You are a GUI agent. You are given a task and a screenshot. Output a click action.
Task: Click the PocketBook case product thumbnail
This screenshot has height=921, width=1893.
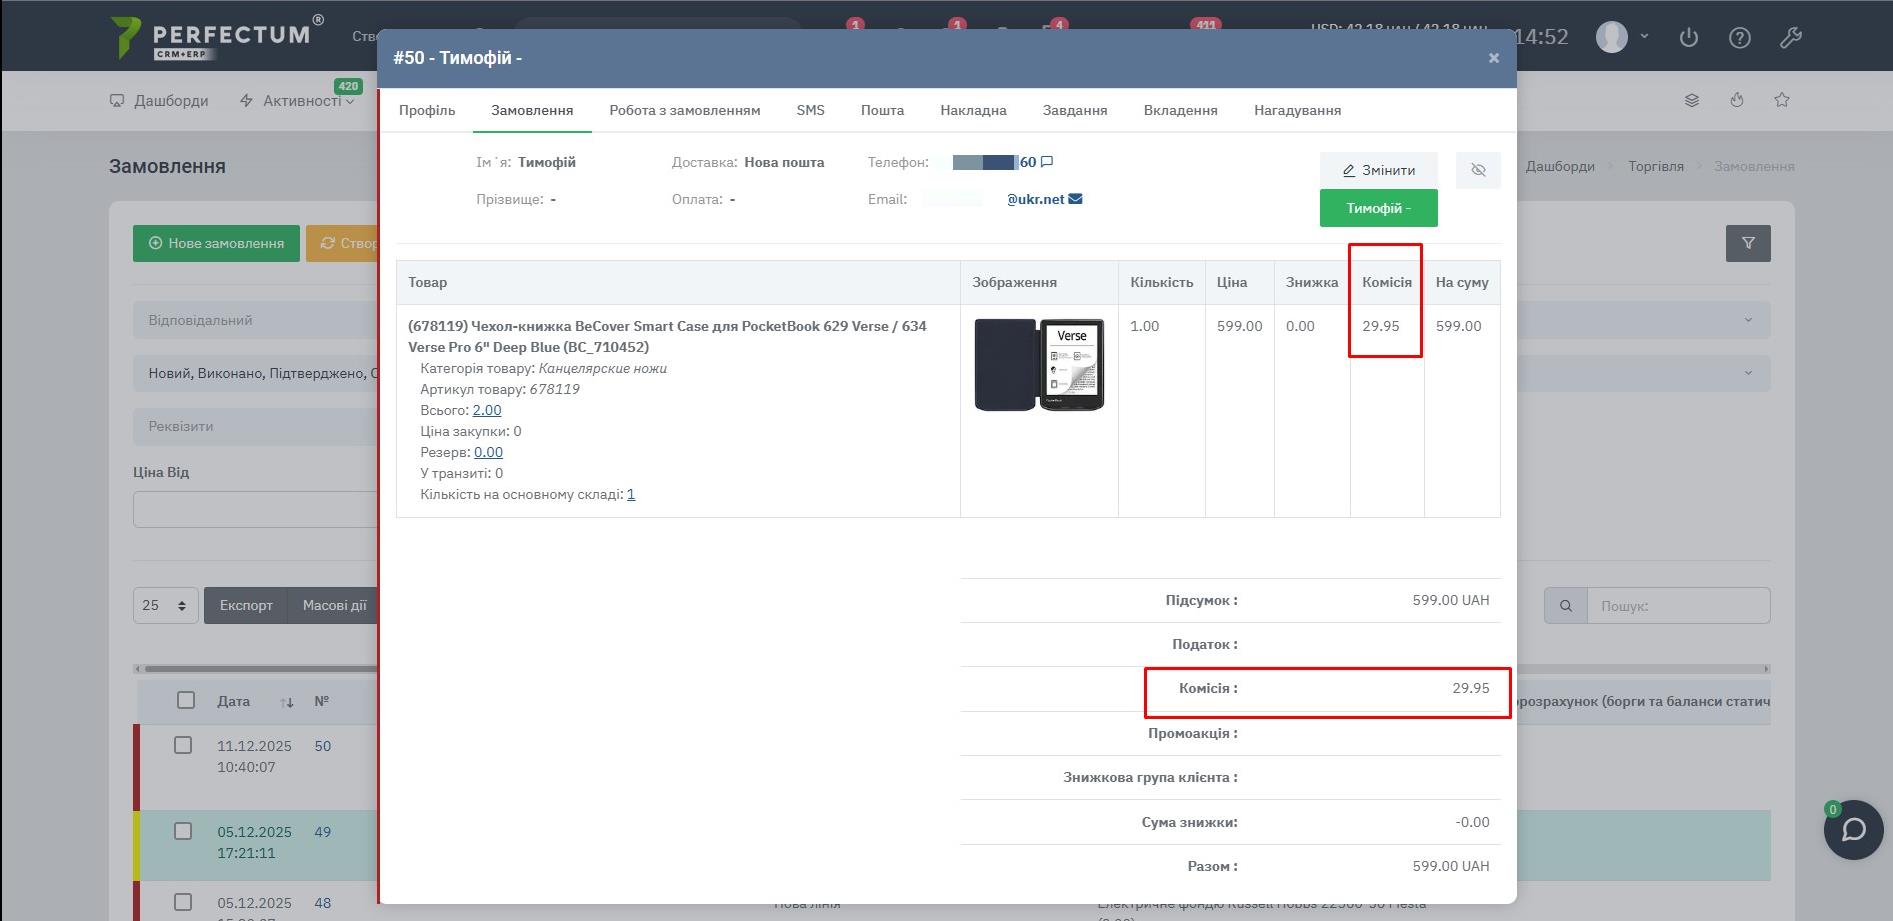[x=1039, y=365]
